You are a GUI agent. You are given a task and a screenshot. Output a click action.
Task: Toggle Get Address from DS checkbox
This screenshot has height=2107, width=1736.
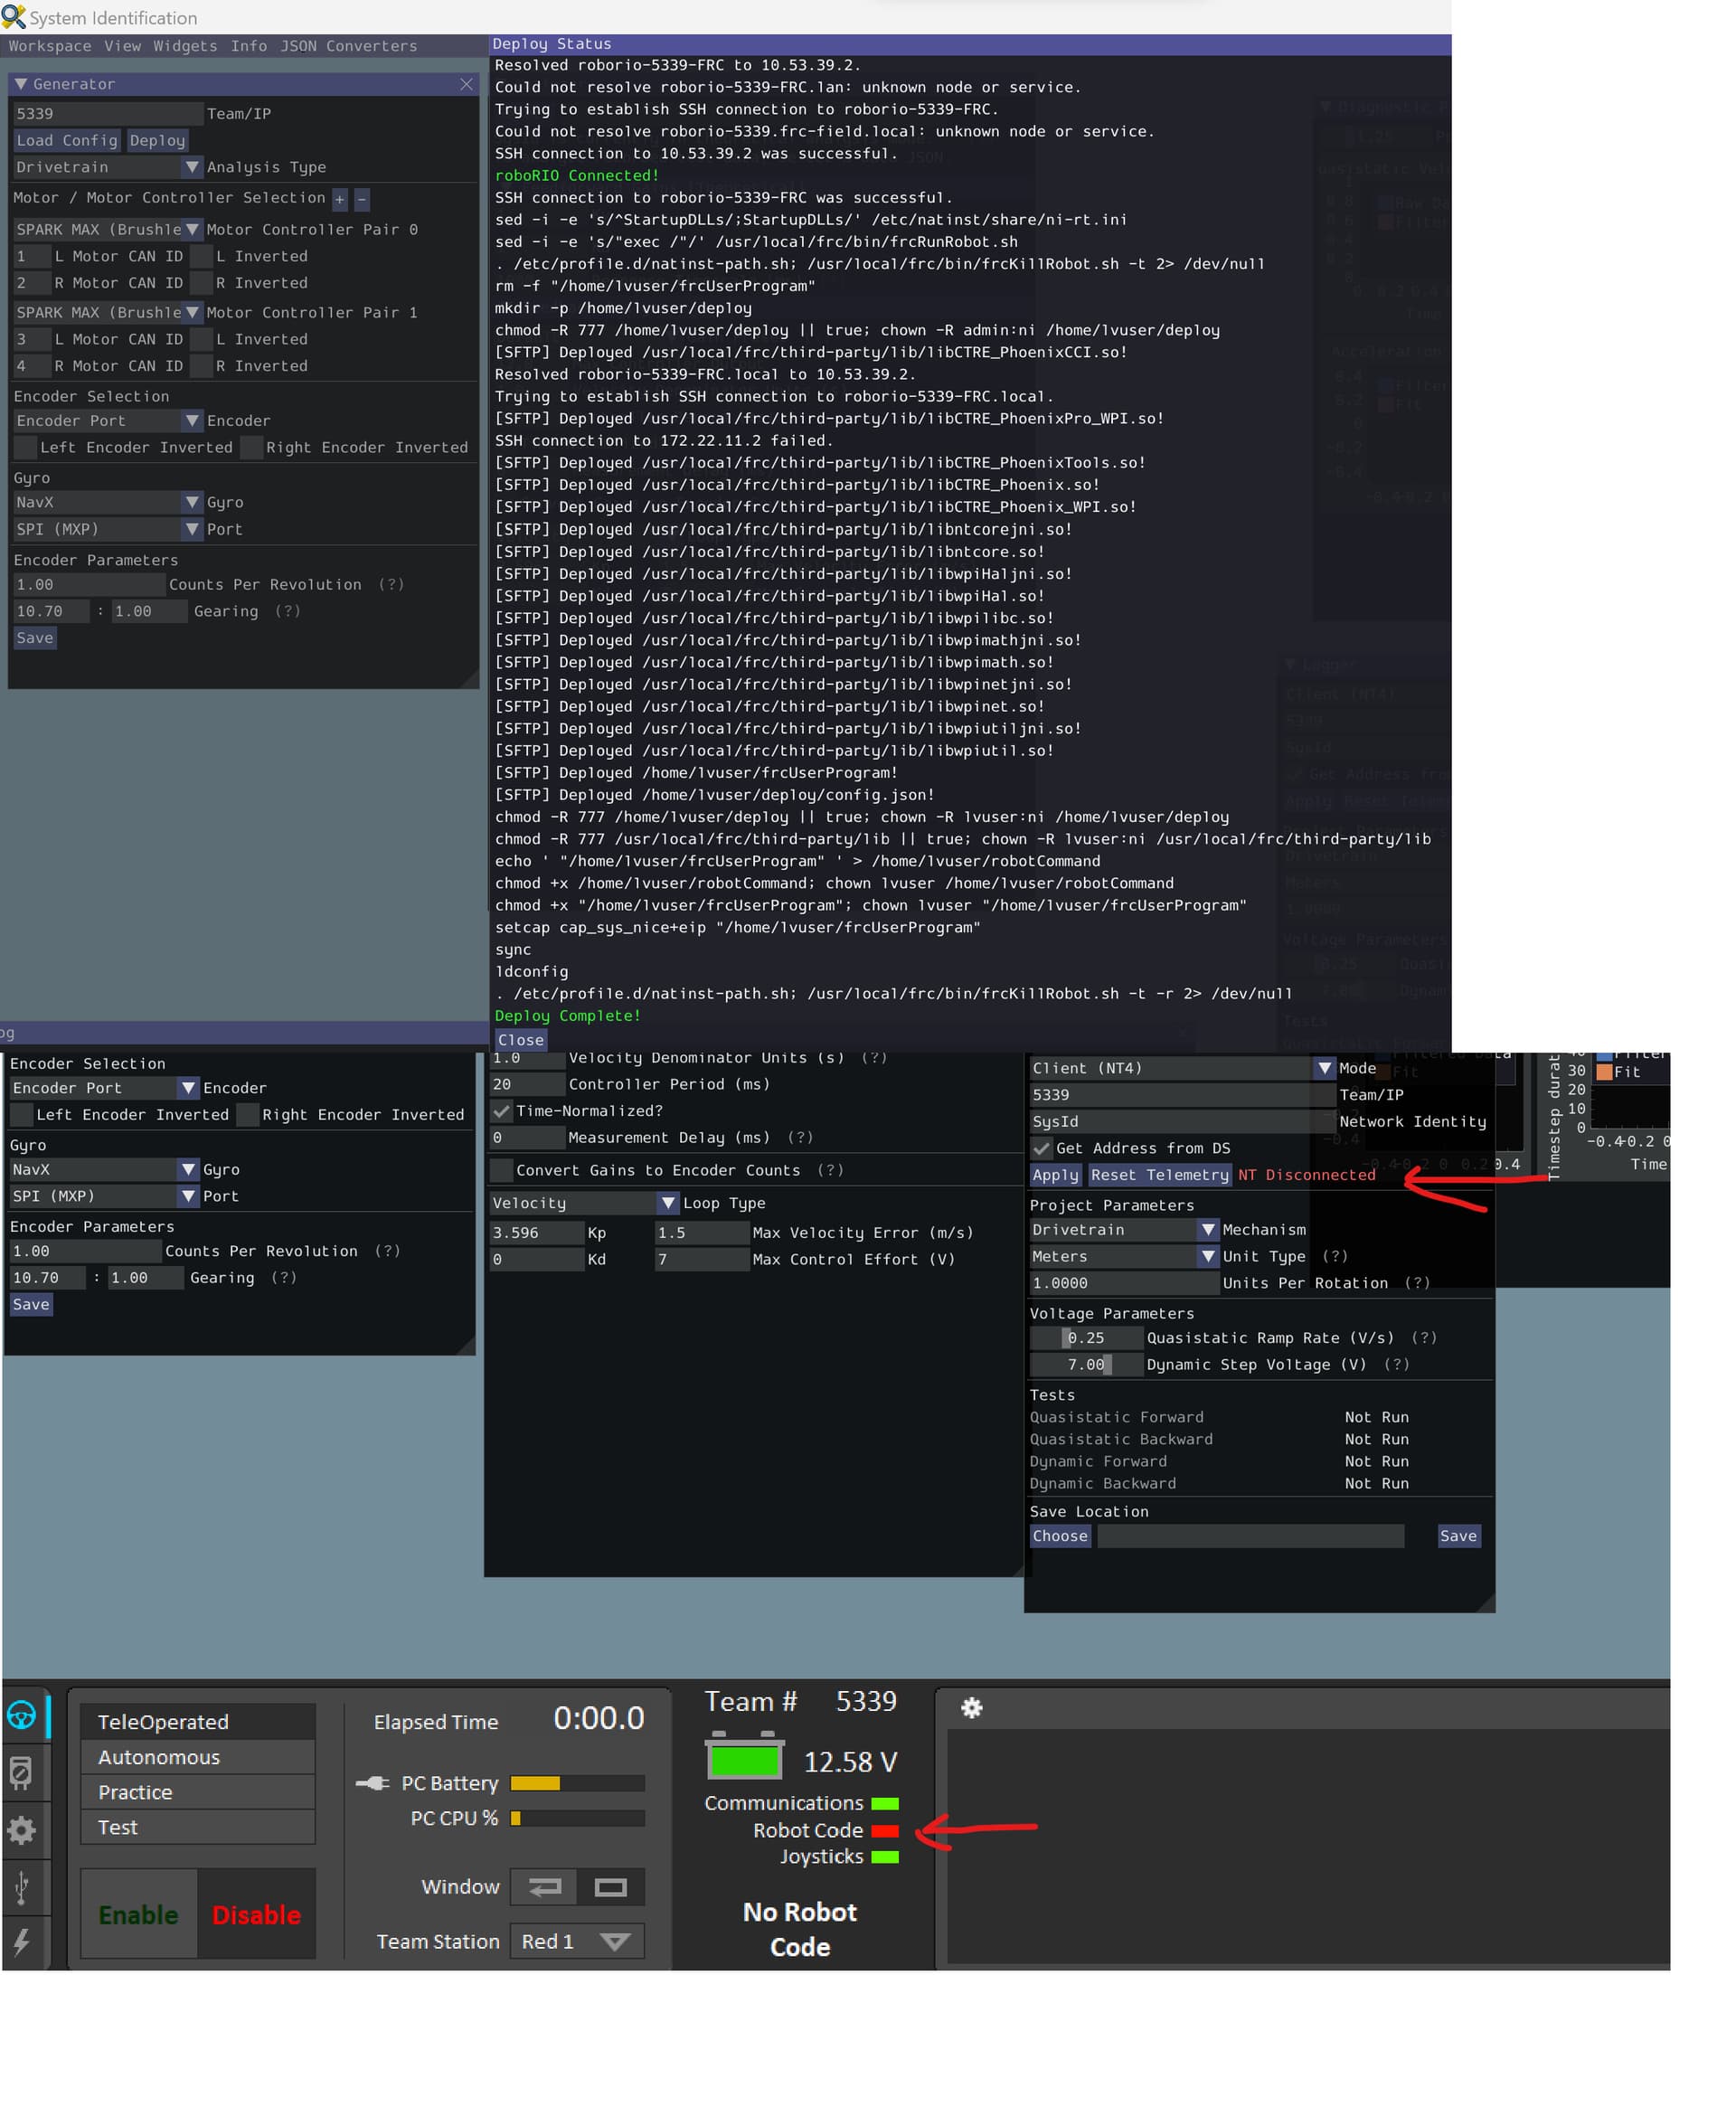(1042, 1148)
